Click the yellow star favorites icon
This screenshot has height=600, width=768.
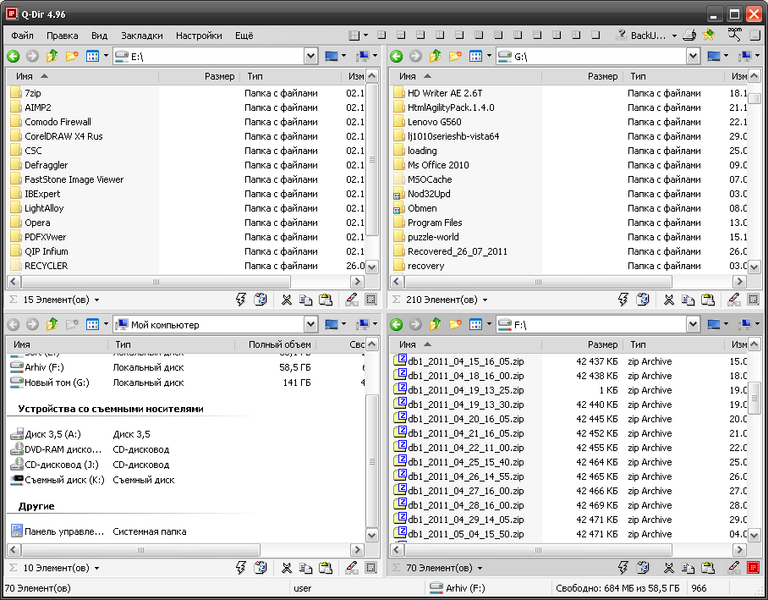tap(709, 35)
